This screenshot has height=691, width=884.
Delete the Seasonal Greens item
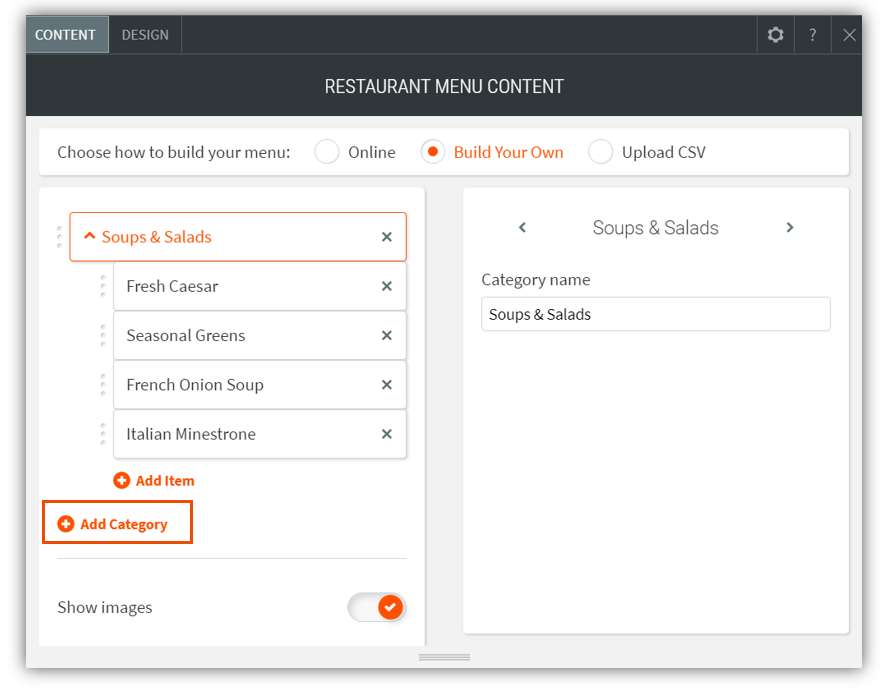[387, 336]
